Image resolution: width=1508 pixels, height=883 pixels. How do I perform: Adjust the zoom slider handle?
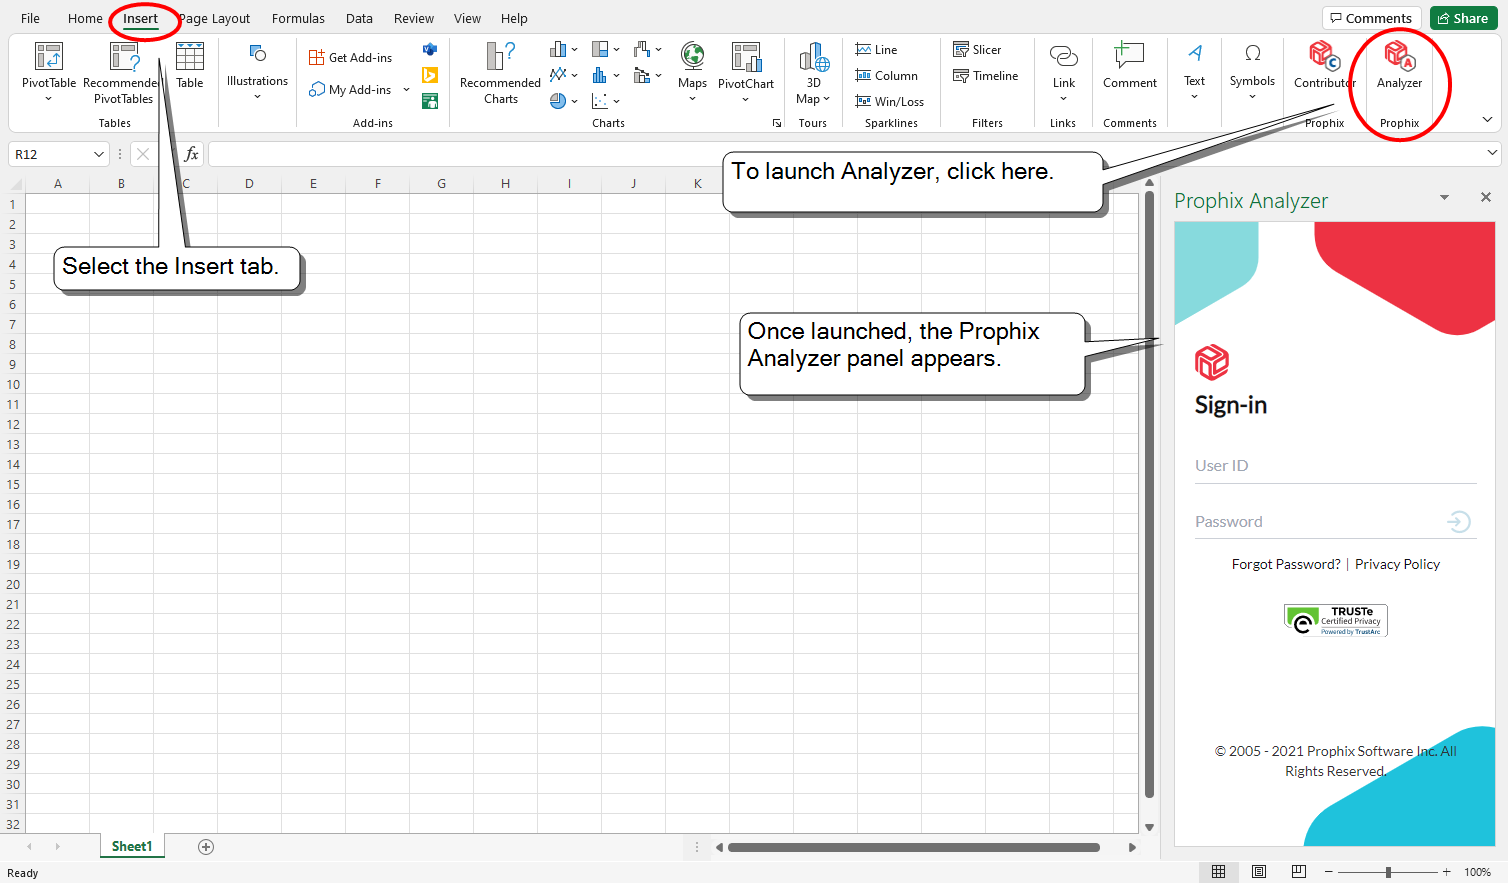pos(1388,872)
